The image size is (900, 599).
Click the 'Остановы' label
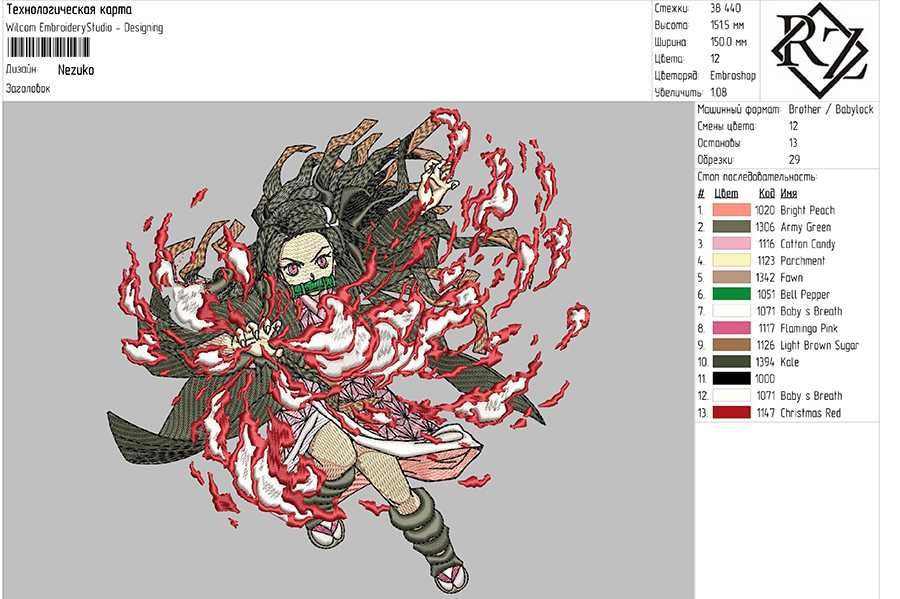tap(719, 143)
